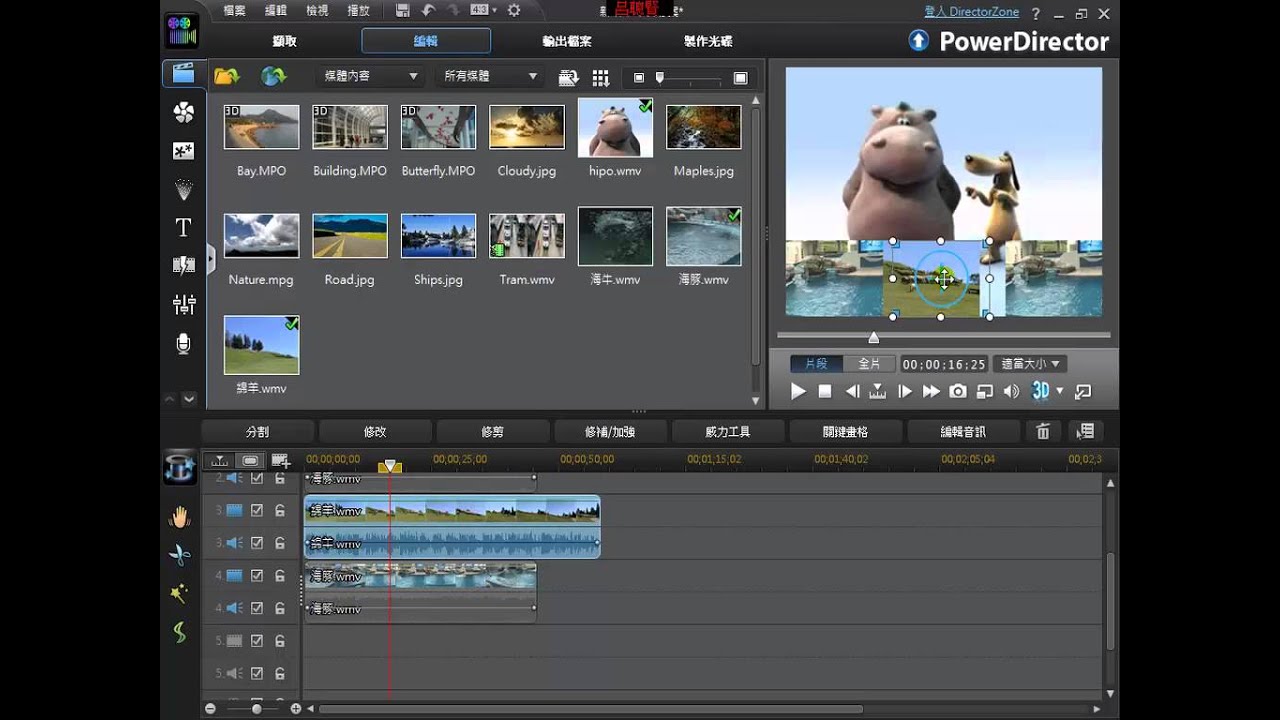This screenshot has height=720, width=1280.
Task: Click the preview seek slider handle
Action: pos(873,337)
